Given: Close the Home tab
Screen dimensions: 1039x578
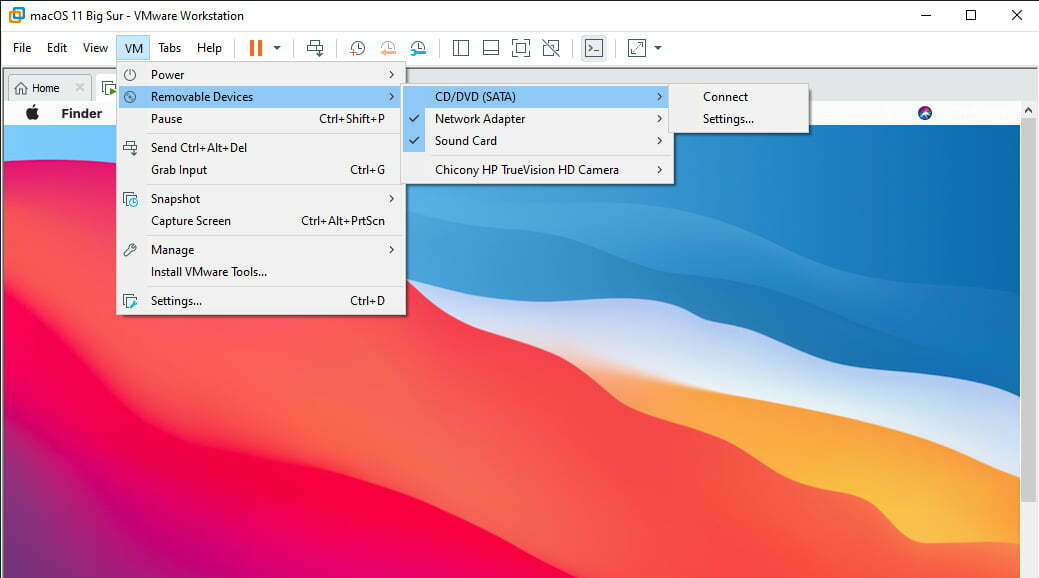Looking at the screenshot, I should (80, 87).
